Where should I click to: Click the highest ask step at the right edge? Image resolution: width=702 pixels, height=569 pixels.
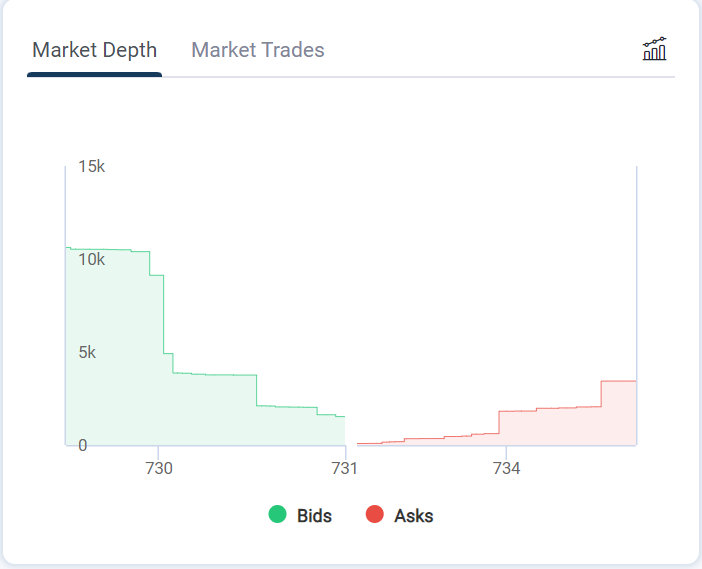tap(619, 412)
